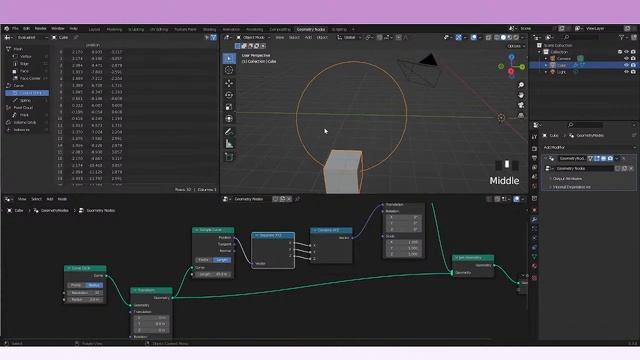Viewport: 640px width, 360px height.
Task: Expand the Output Attributes panel
Action: pos(567,178)
